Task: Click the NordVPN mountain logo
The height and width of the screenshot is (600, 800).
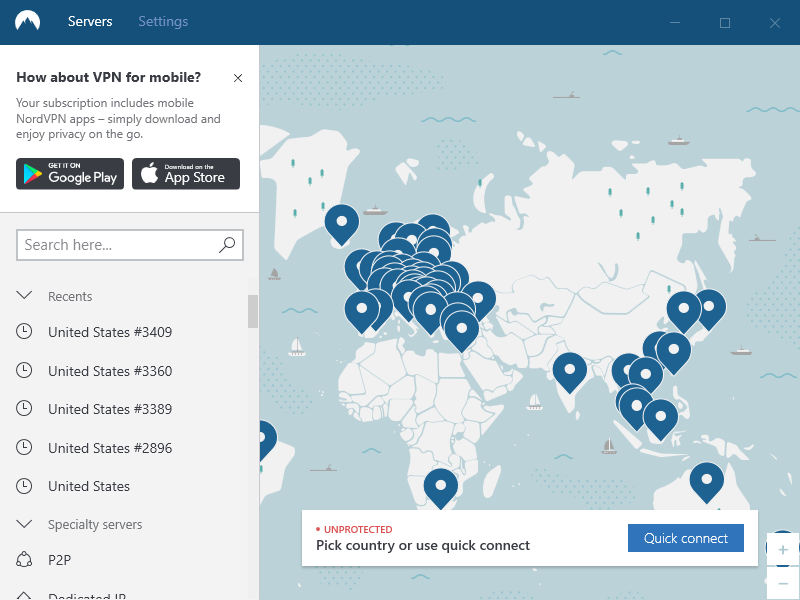Action: (27, 22)
